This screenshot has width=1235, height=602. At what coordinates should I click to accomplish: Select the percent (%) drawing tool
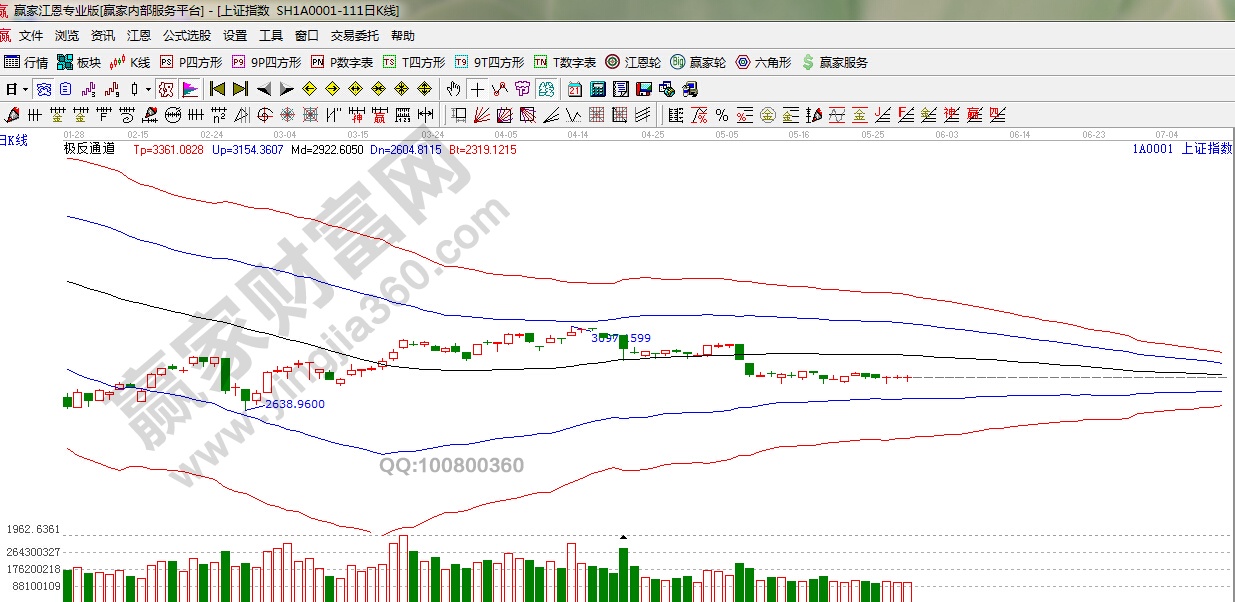(745, 114)
